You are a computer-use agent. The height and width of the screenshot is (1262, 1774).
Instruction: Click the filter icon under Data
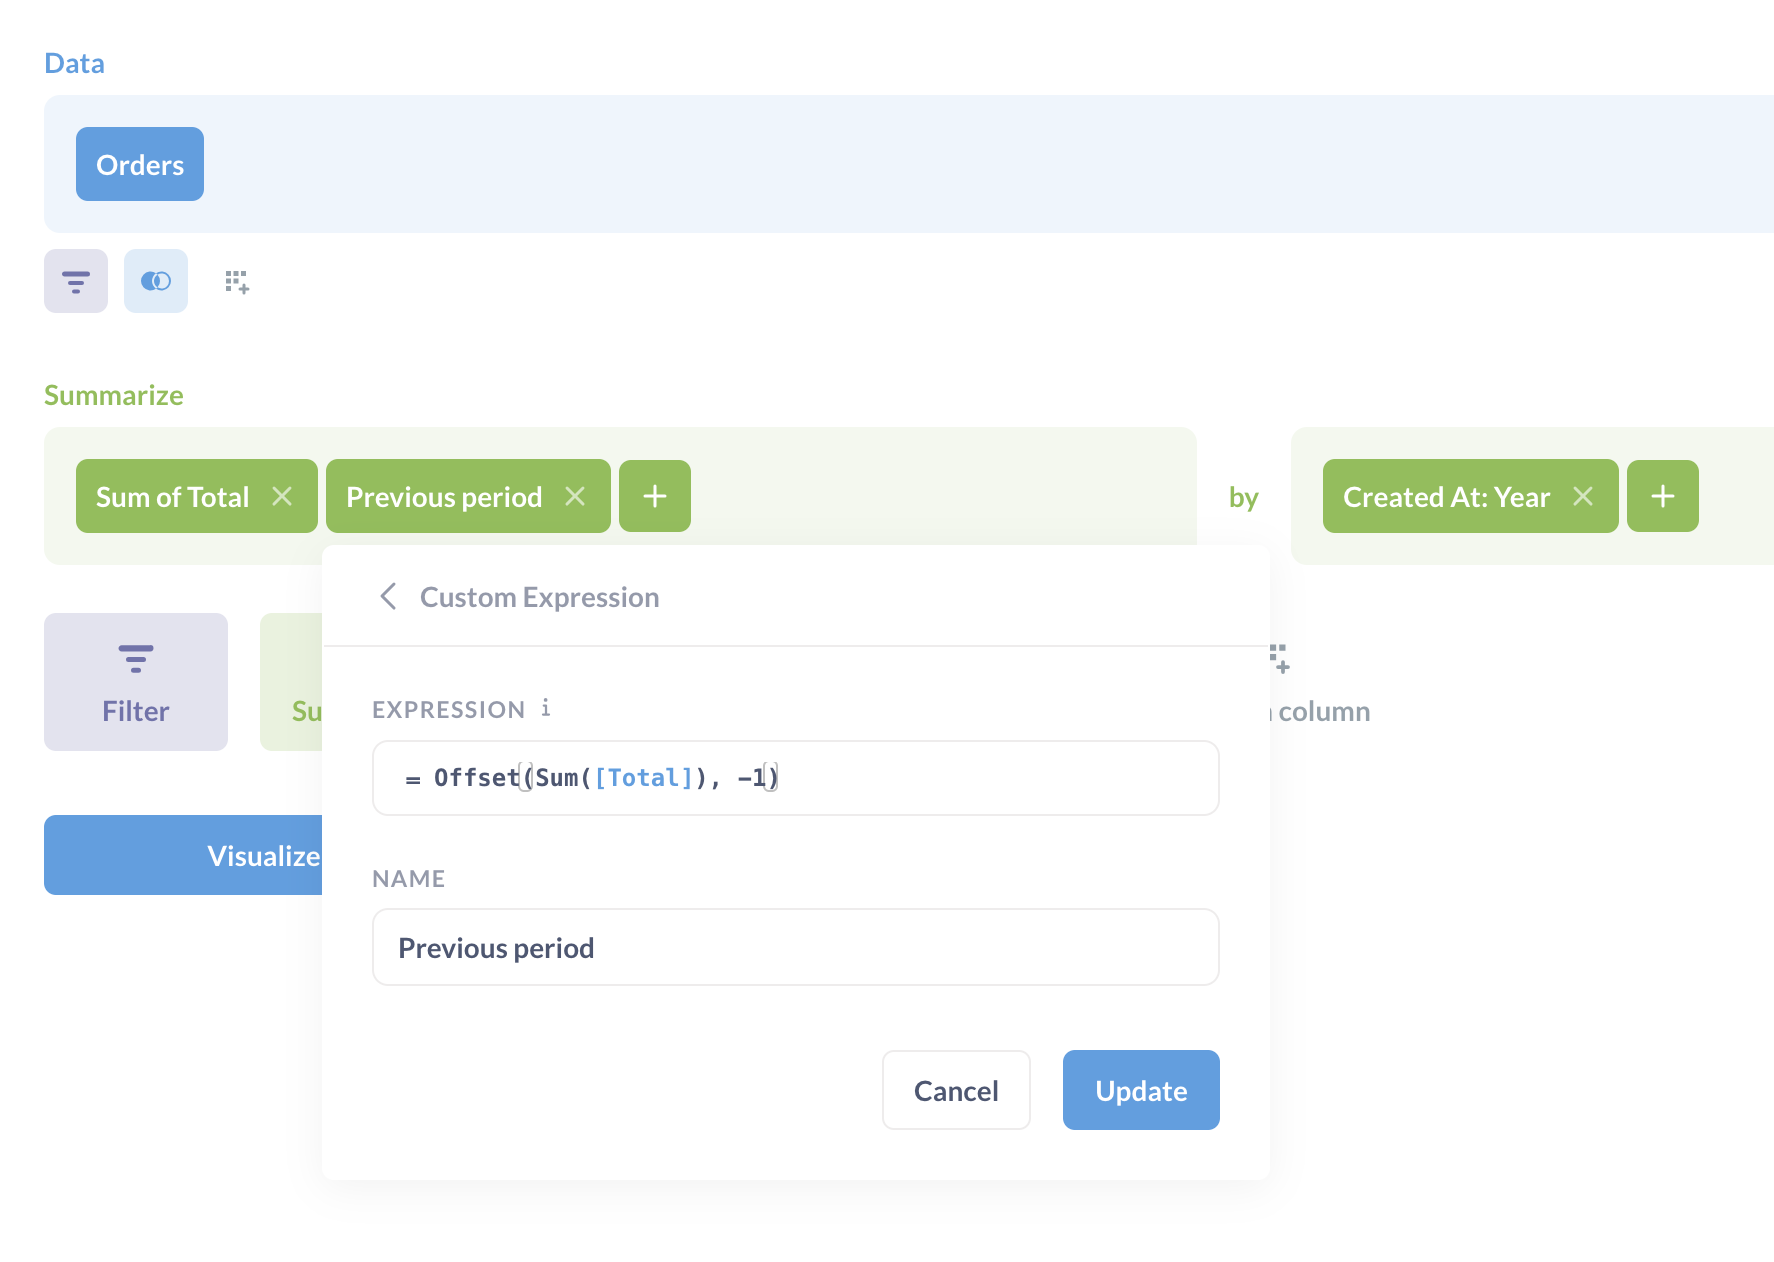[x=76, y=281]
